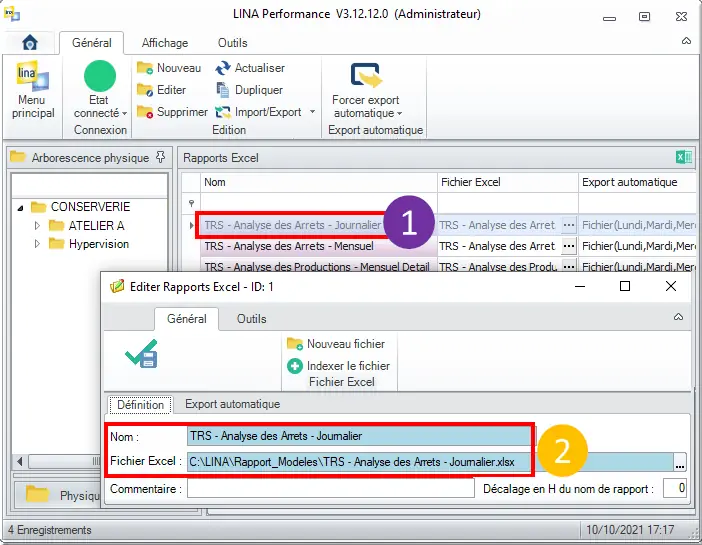The width and height of the screenshot is (702, 545).
Task: Click the filter icon in the grid filter row
Action: coord(191,203)
